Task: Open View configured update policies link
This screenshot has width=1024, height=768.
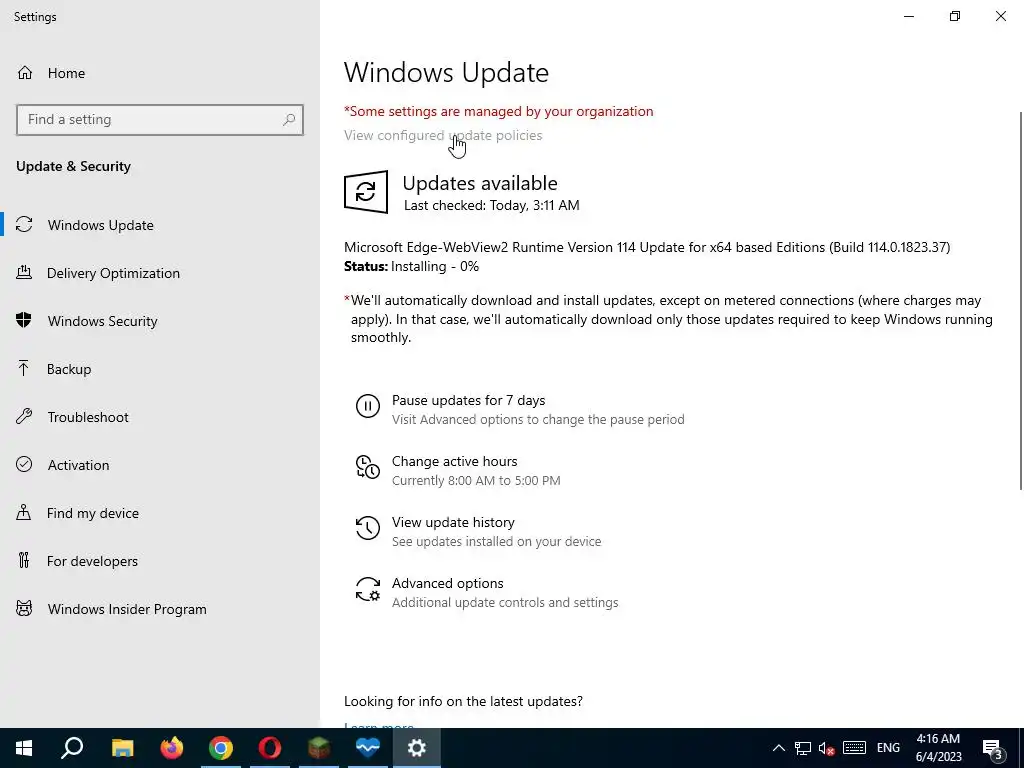Action: 443,135
